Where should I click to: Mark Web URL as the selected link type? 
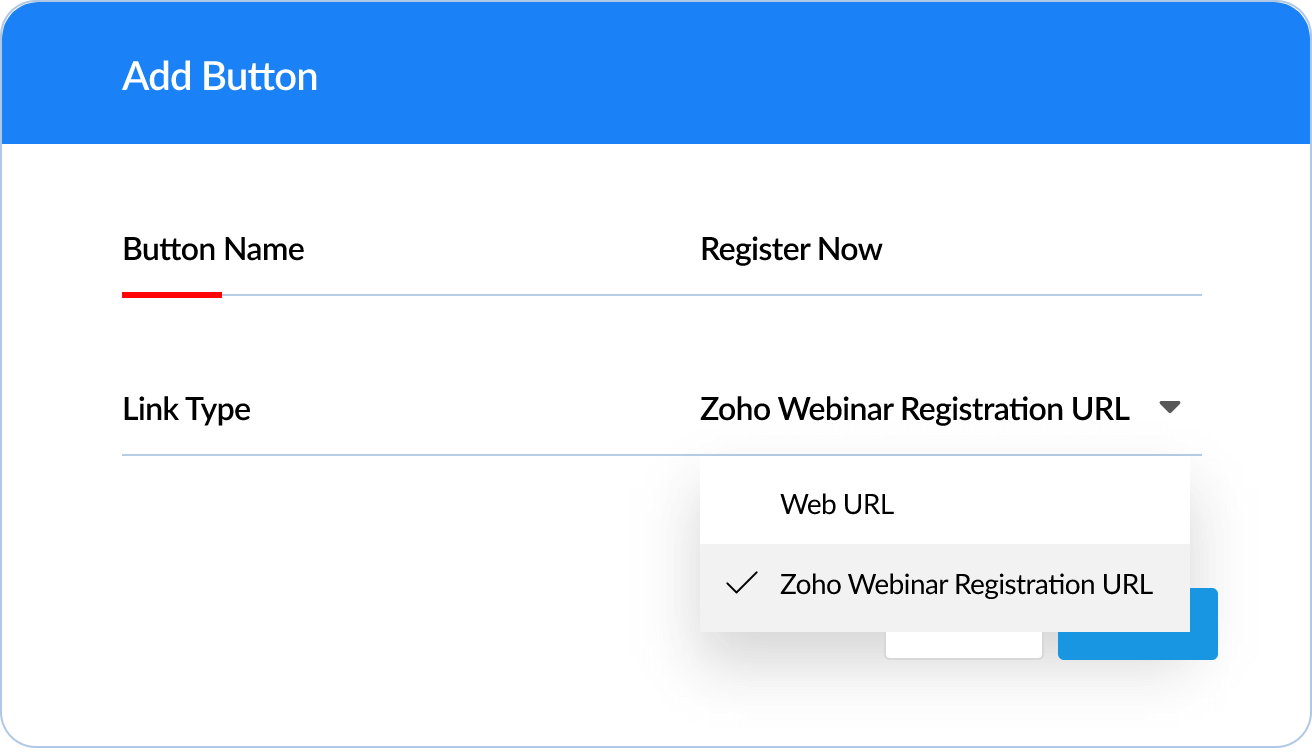click(x=837, y=504)
